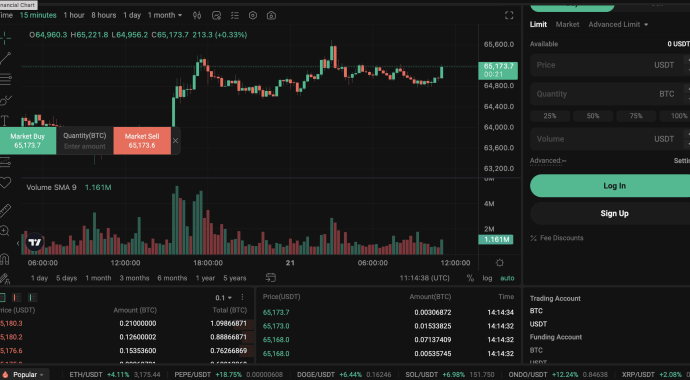Set quantity to 75%
Viewport: 690px width, 380px height.
tap(636, 116)
